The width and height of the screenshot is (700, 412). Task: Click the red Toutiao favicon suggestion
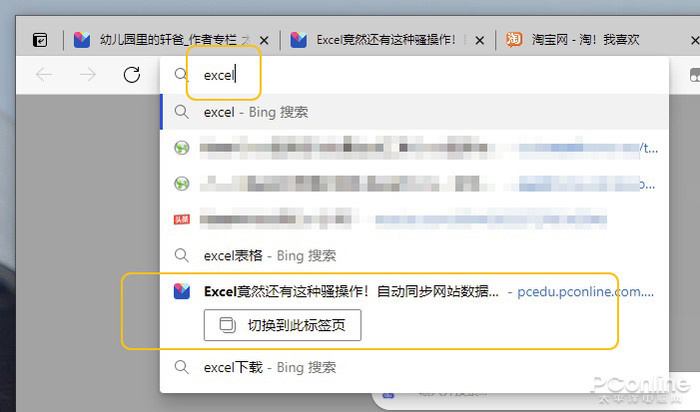point(182,219)
